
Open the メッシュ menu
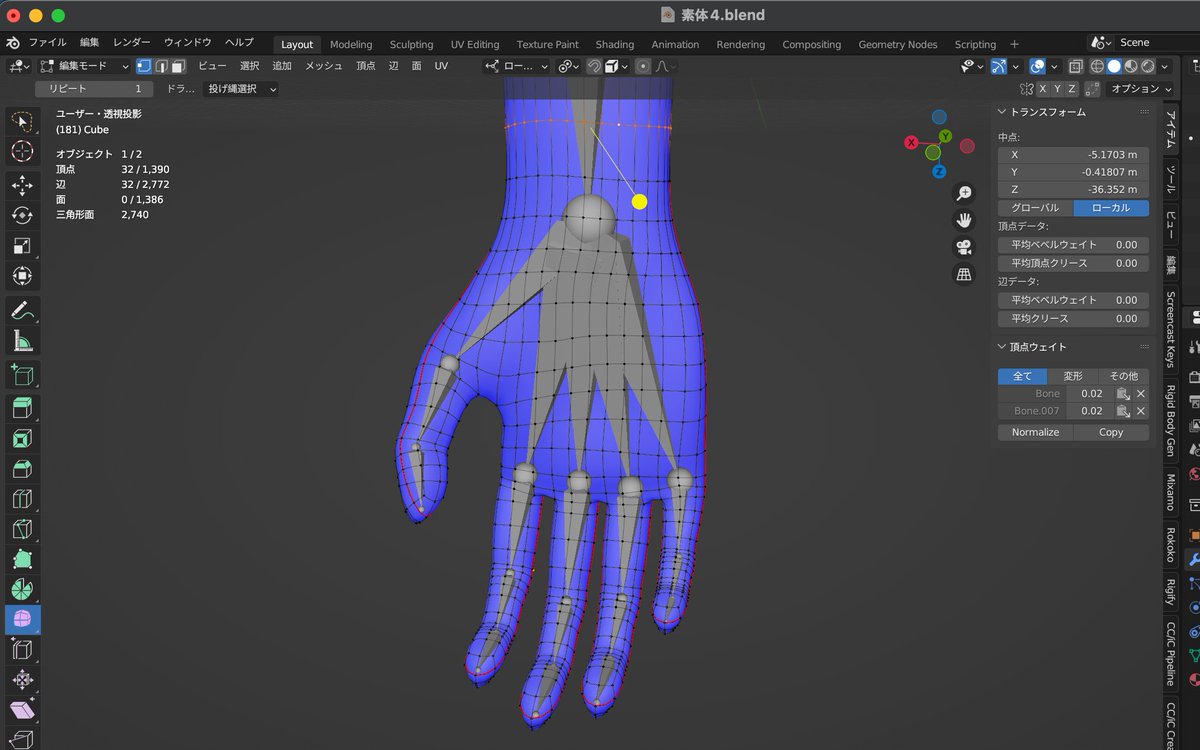(323, 66)
